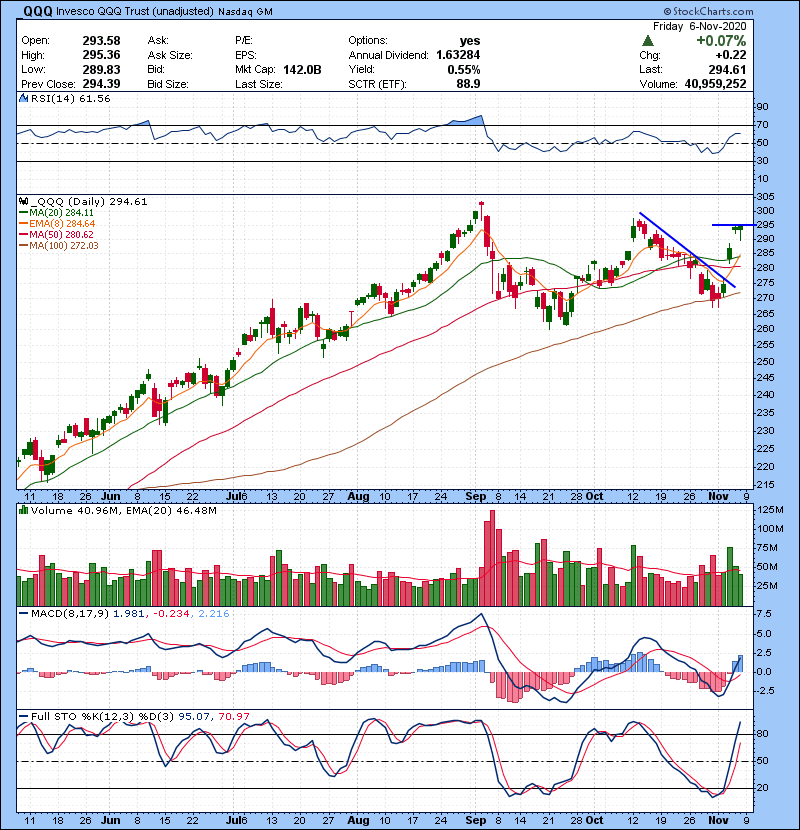Click the volume bars icon beside Volume label
800x830 pixels.
tap(23, 510)
